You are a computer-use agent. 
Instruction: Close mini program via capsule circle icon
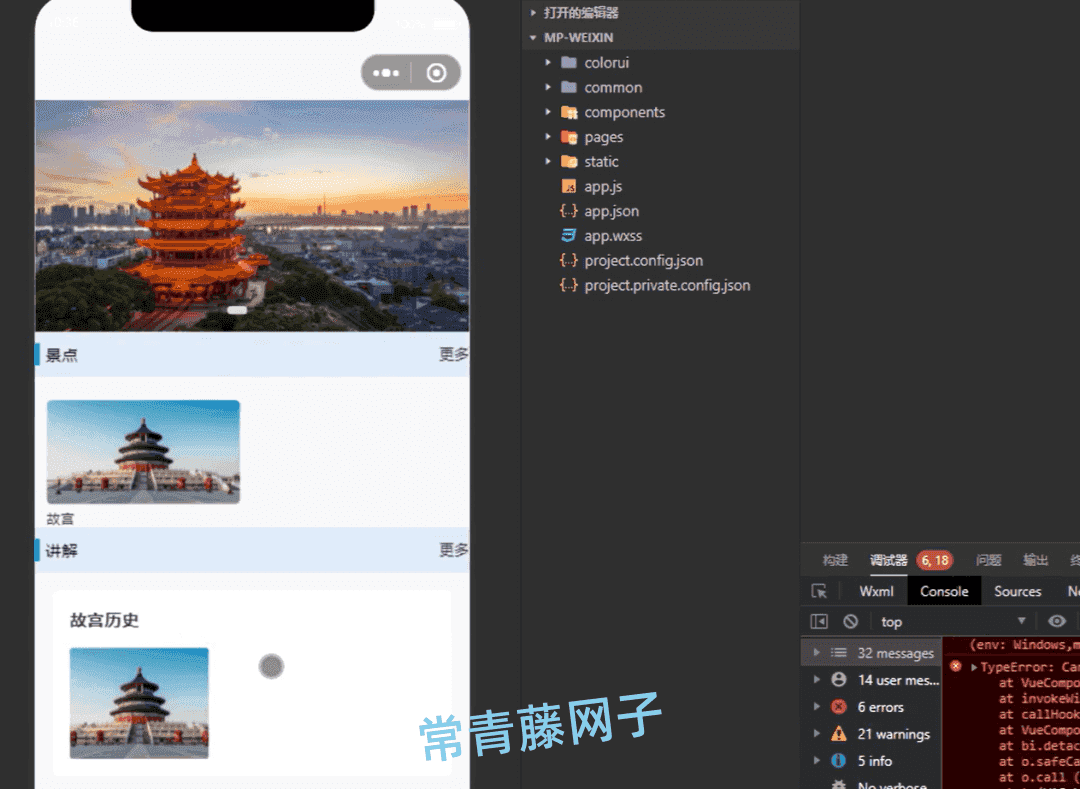[436, 72]
